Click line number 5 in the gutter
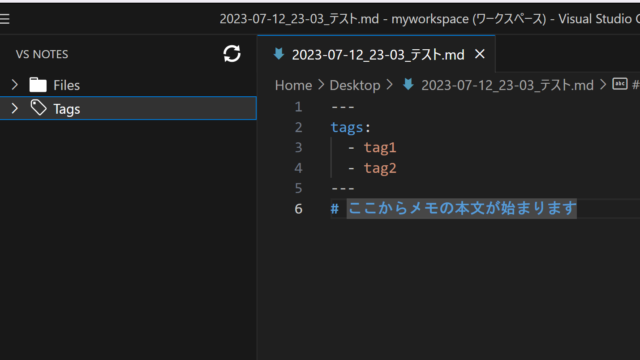 (298, 189)
